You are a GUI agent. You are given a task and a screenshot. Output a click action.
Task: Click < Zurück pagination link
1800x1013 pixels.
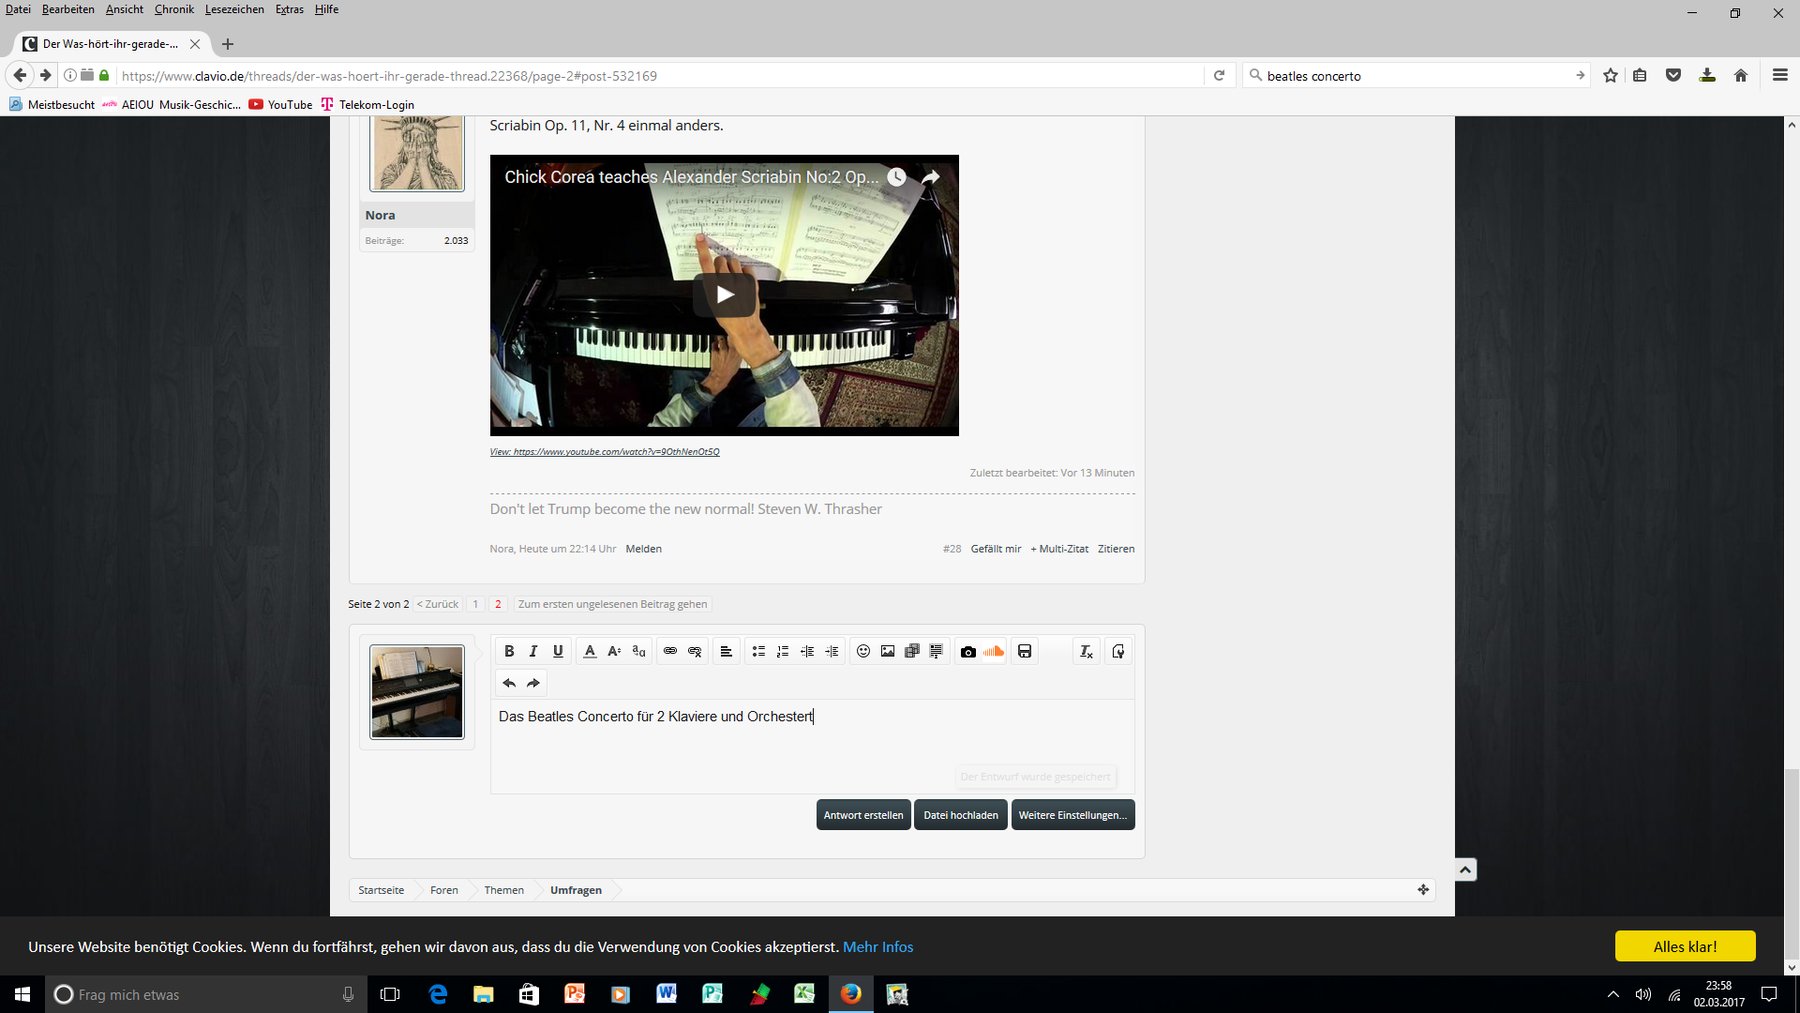click(x=438, y=604)
